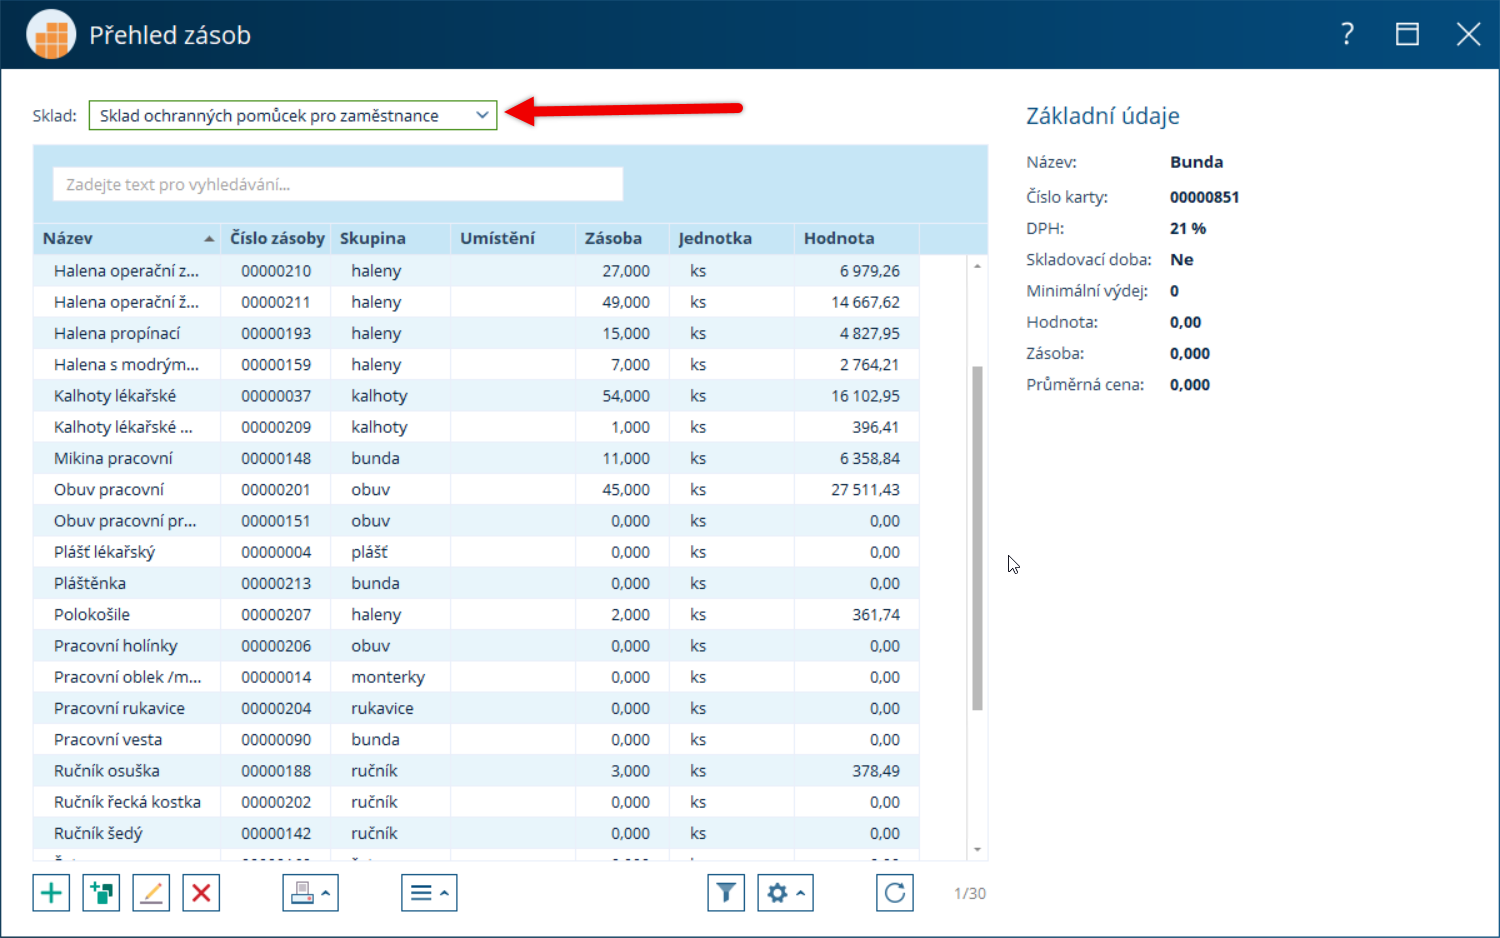Click into the search text field
Image resolution: width=1500 pixels, height=938 pixels.
point(338,184)
